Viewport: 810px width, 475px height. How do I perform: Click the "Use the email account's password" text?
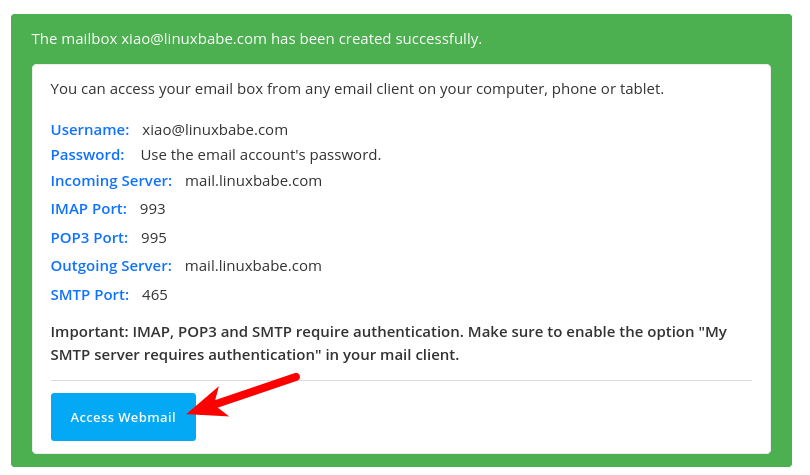tap(261, 155)
